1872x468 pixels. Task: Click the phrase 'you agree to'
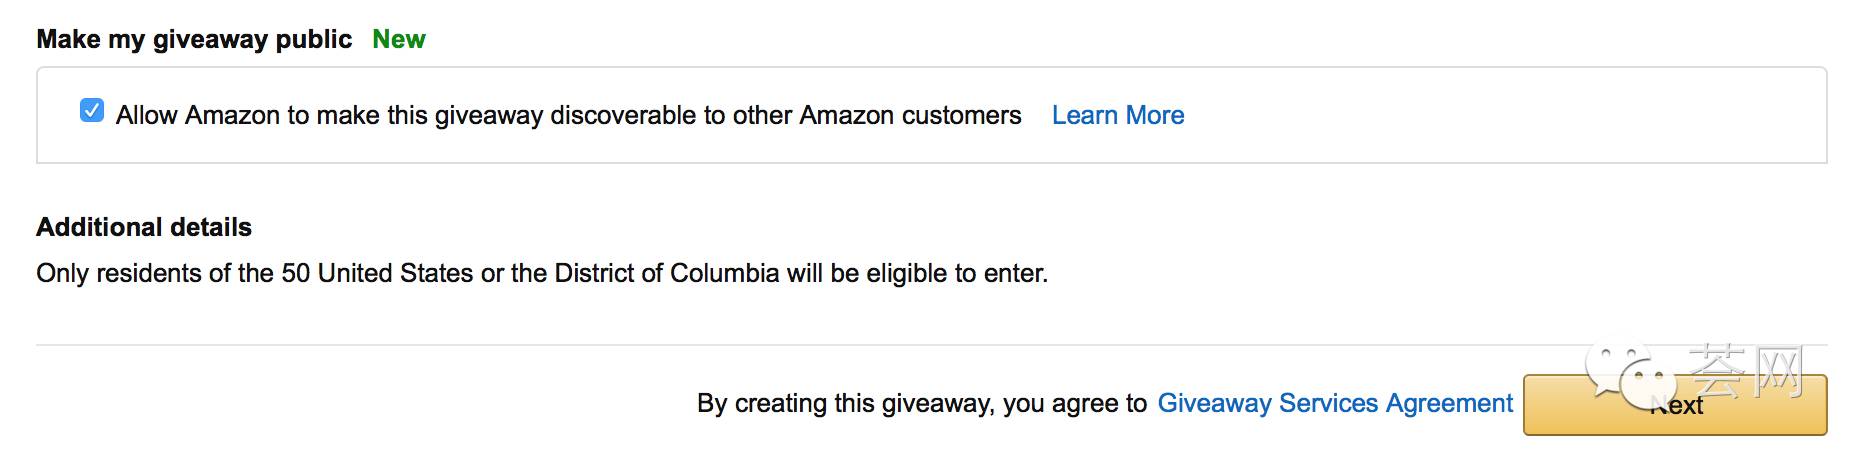(1075, 403)
